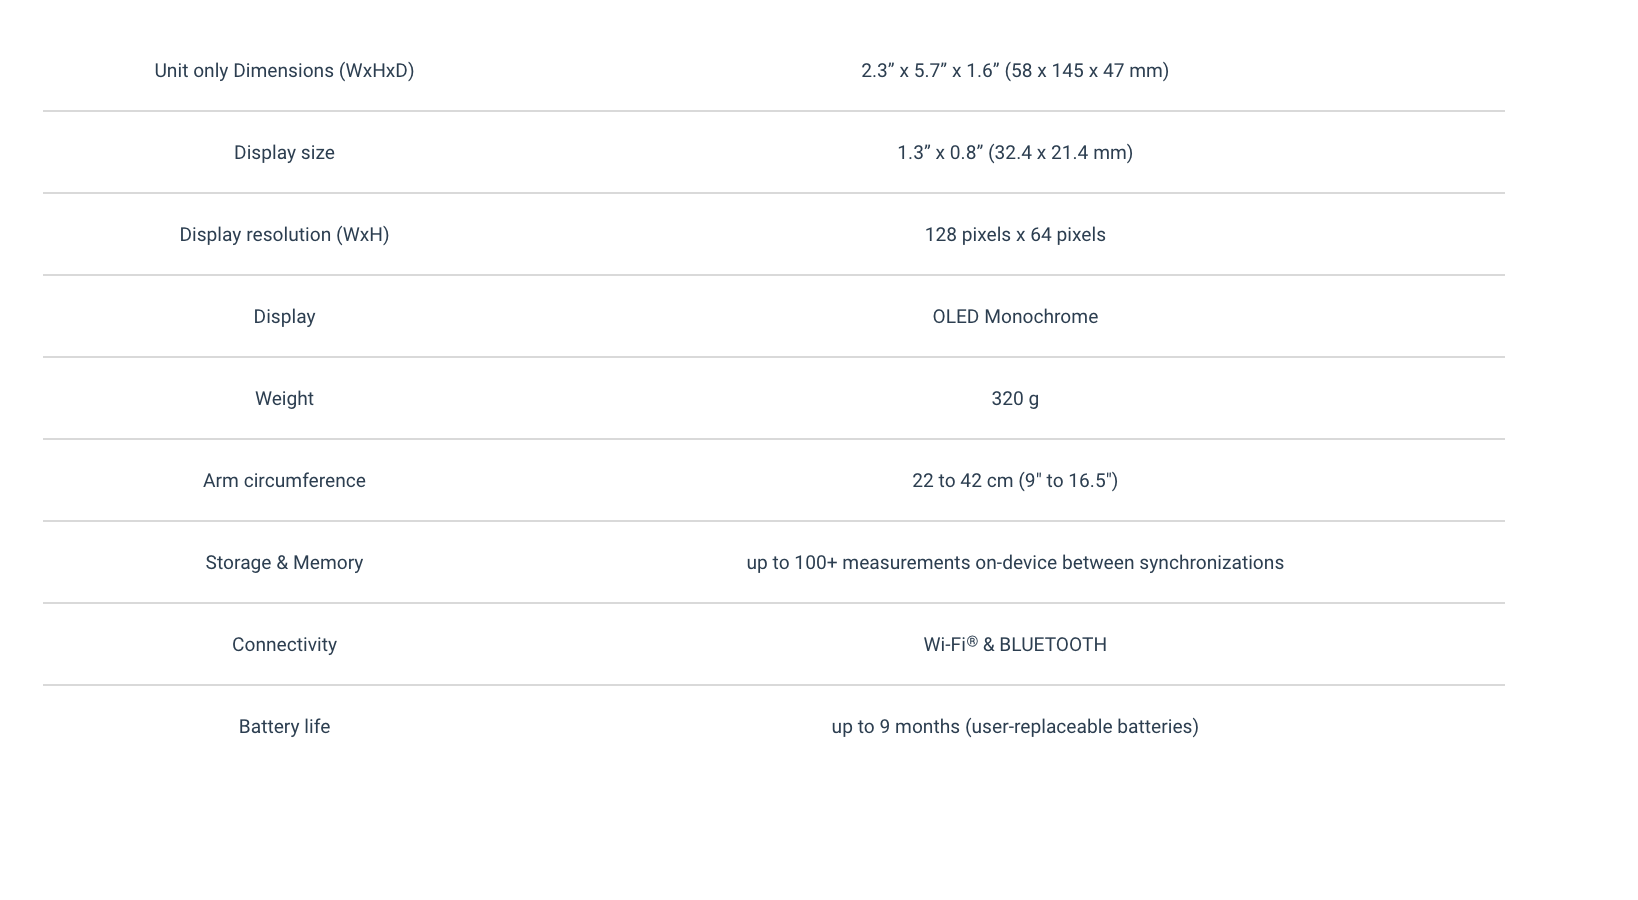Click the 'Unit only Dimensions (WxHxD)' label
Viewport: 1638px width, 900px height.
click(x=284, y=71)
